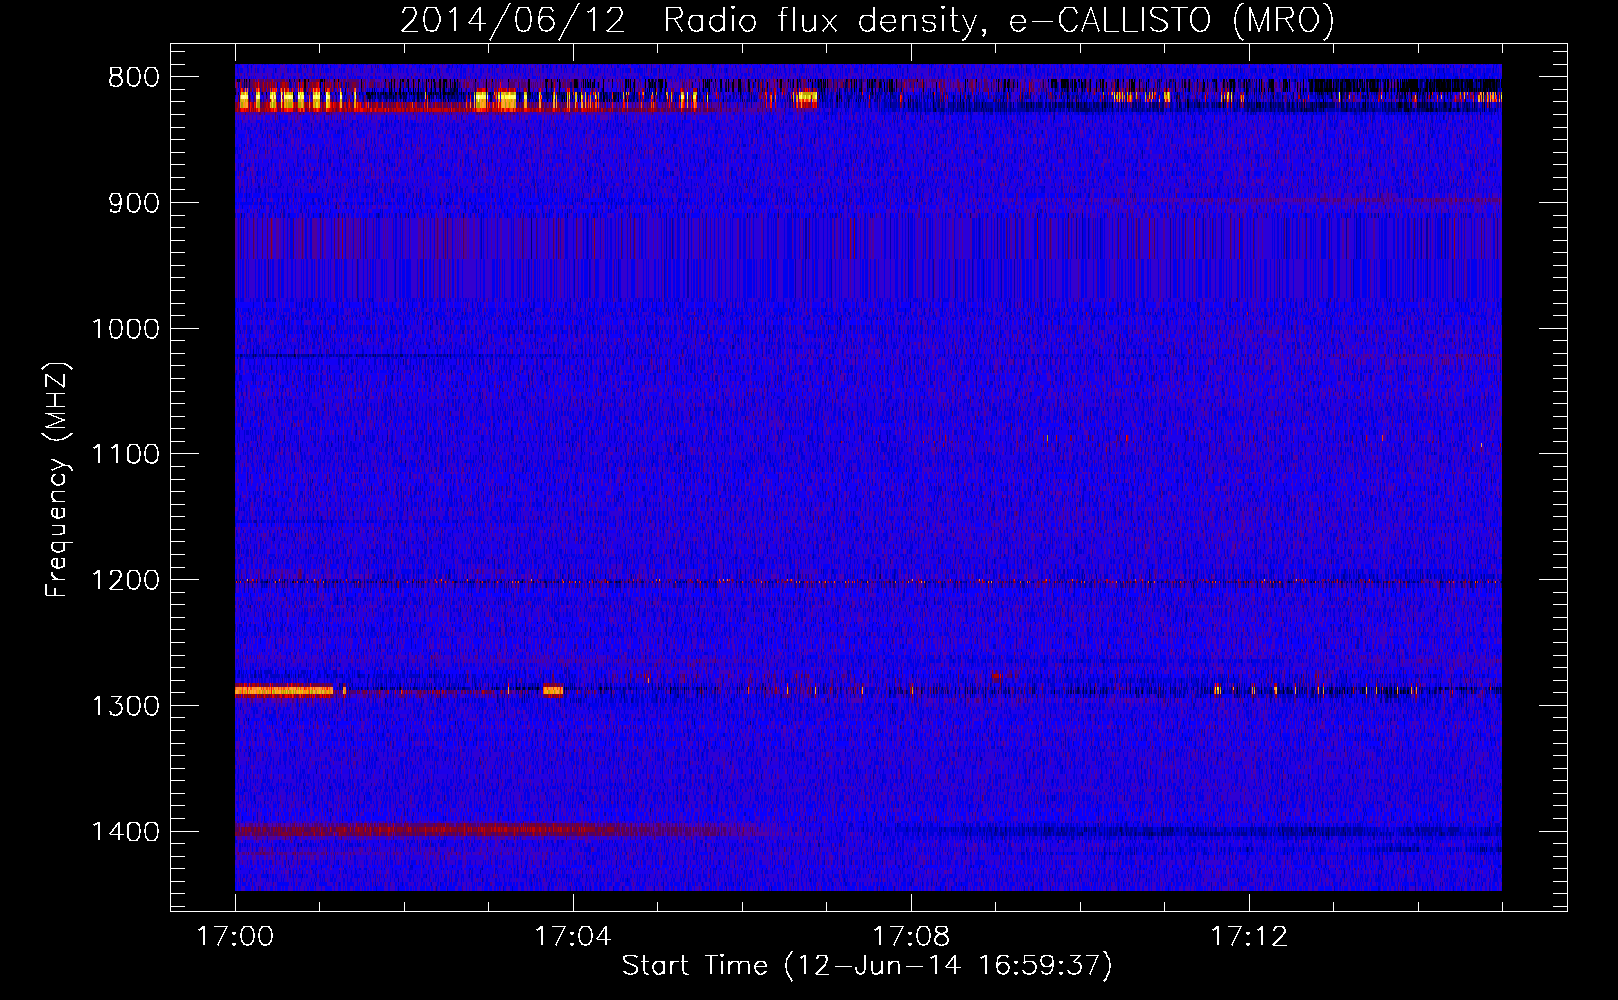Click the 17:00 time tick label
This screenshot has width=1618, height=1000.
235,937
